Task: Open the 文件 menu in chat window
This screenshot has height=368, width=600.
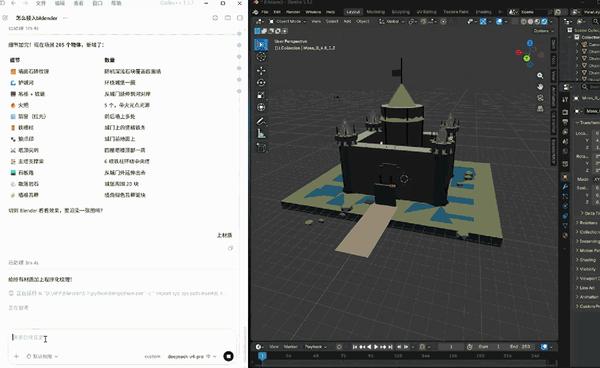Action: coord(41,3)
